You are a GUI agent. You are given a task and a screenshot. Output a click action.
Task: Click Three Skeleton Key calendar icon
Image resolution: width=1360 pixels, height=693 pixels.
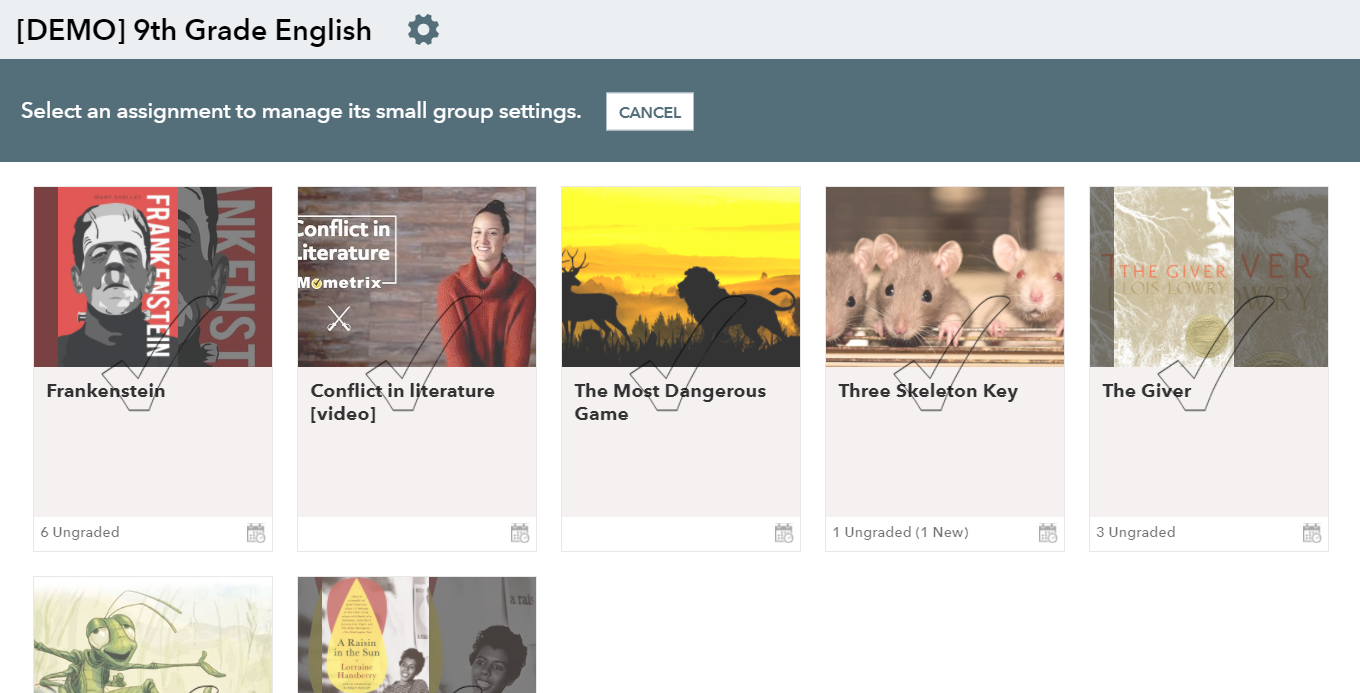click(1048, 533)
